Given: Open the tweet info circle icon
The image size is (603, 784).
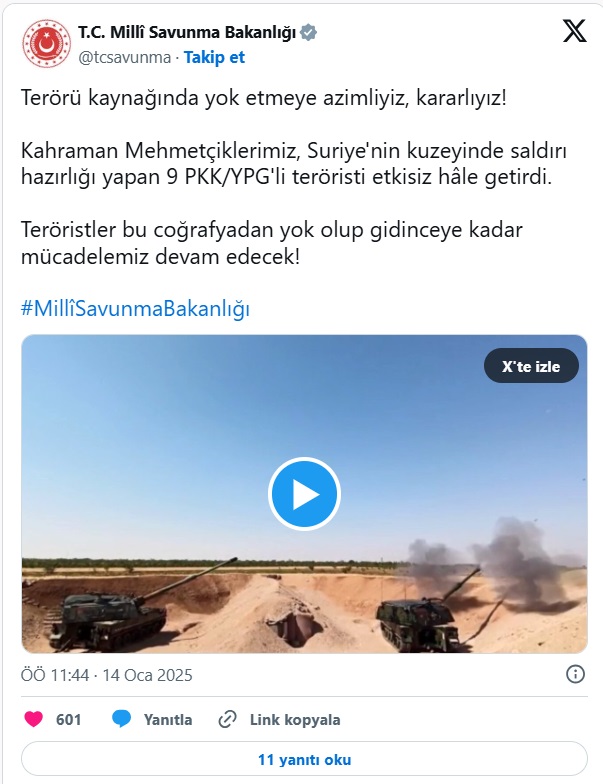Looking at the screenshot, I should (x=575, y=674).
